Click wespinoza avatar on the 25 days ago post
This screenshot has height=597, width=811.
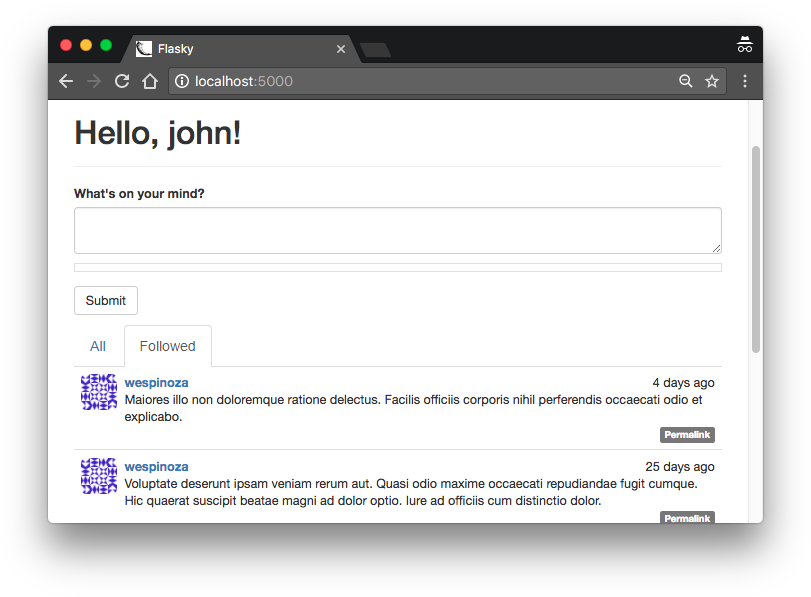pos(99,476)
